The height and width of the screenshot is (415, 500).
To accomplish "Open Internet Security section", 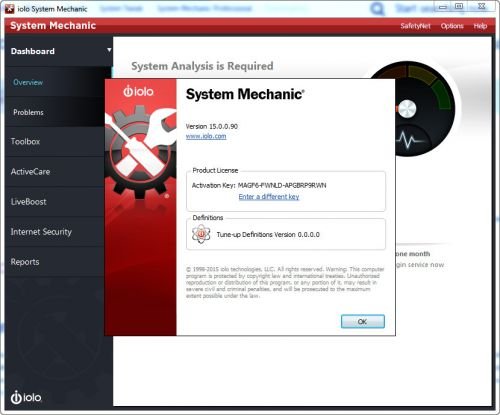I will coord(41,232).
